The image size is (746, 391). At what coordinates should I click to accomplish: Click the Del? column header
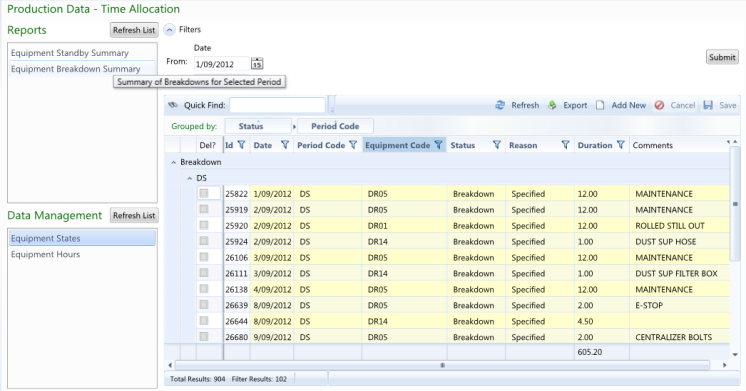[x=207, y=145]
